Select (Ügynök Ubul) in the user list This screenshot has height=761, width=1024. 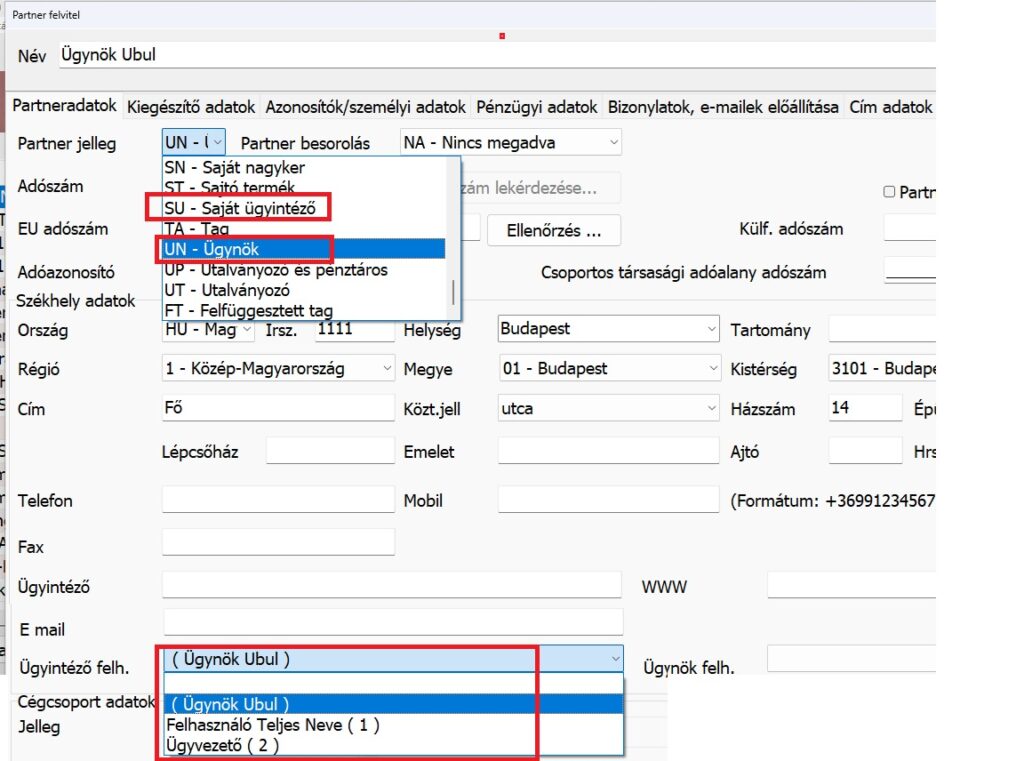coord(394,704)
